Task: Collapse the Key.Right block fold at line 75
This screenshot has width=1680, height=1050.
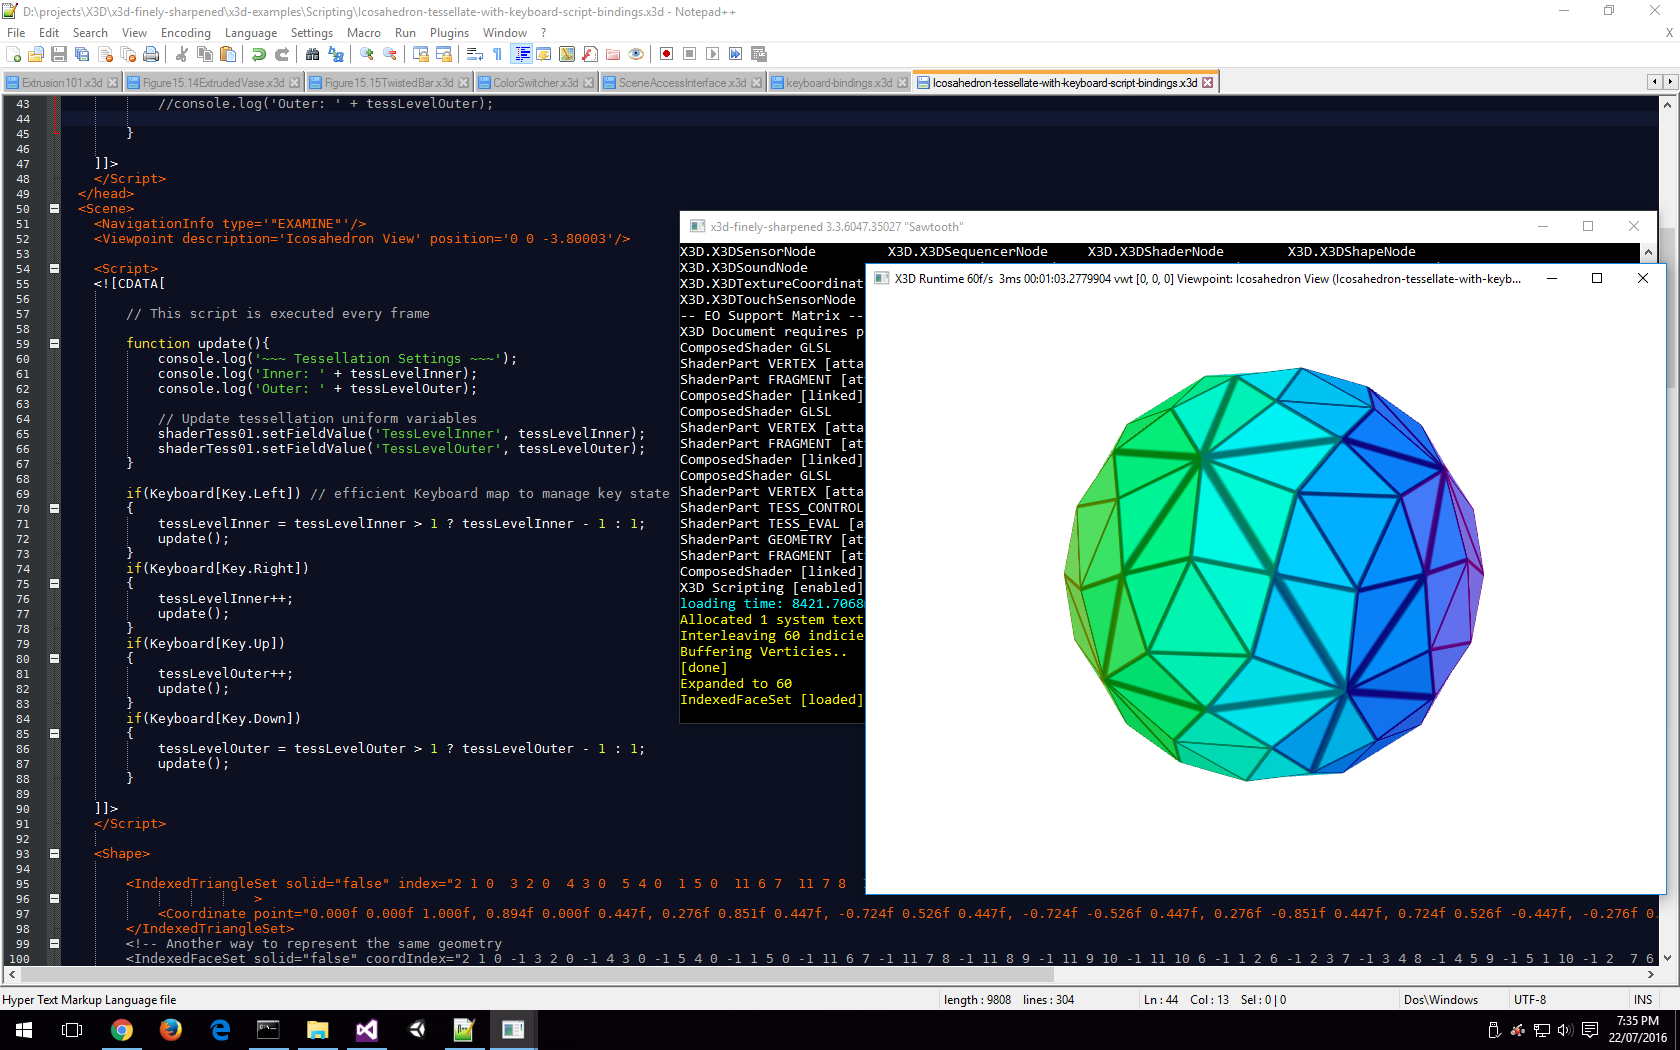Action: coord(54,584)
